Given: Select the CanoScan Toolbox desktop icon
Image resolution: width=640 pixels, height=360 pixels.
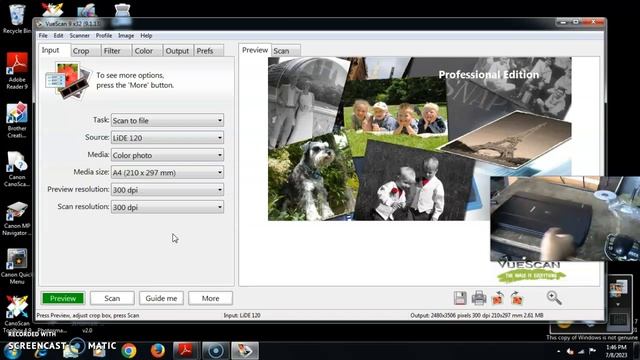Looking at the screenshot, I should pos(17,314).
